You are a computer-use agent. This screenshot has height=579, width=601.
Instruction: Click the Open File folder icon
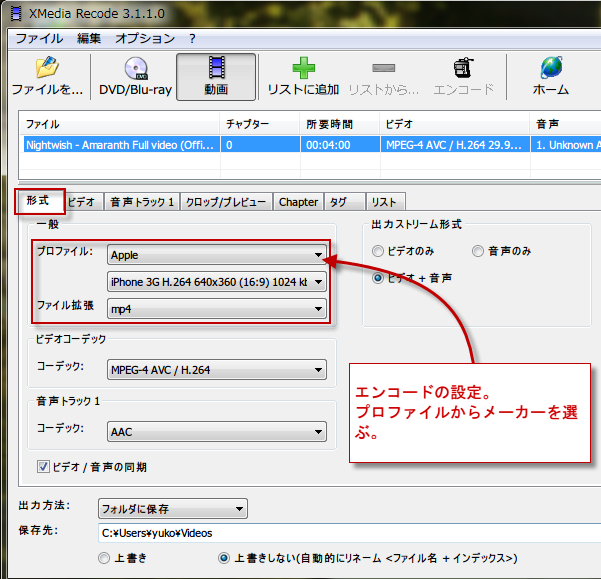point(46,69)
